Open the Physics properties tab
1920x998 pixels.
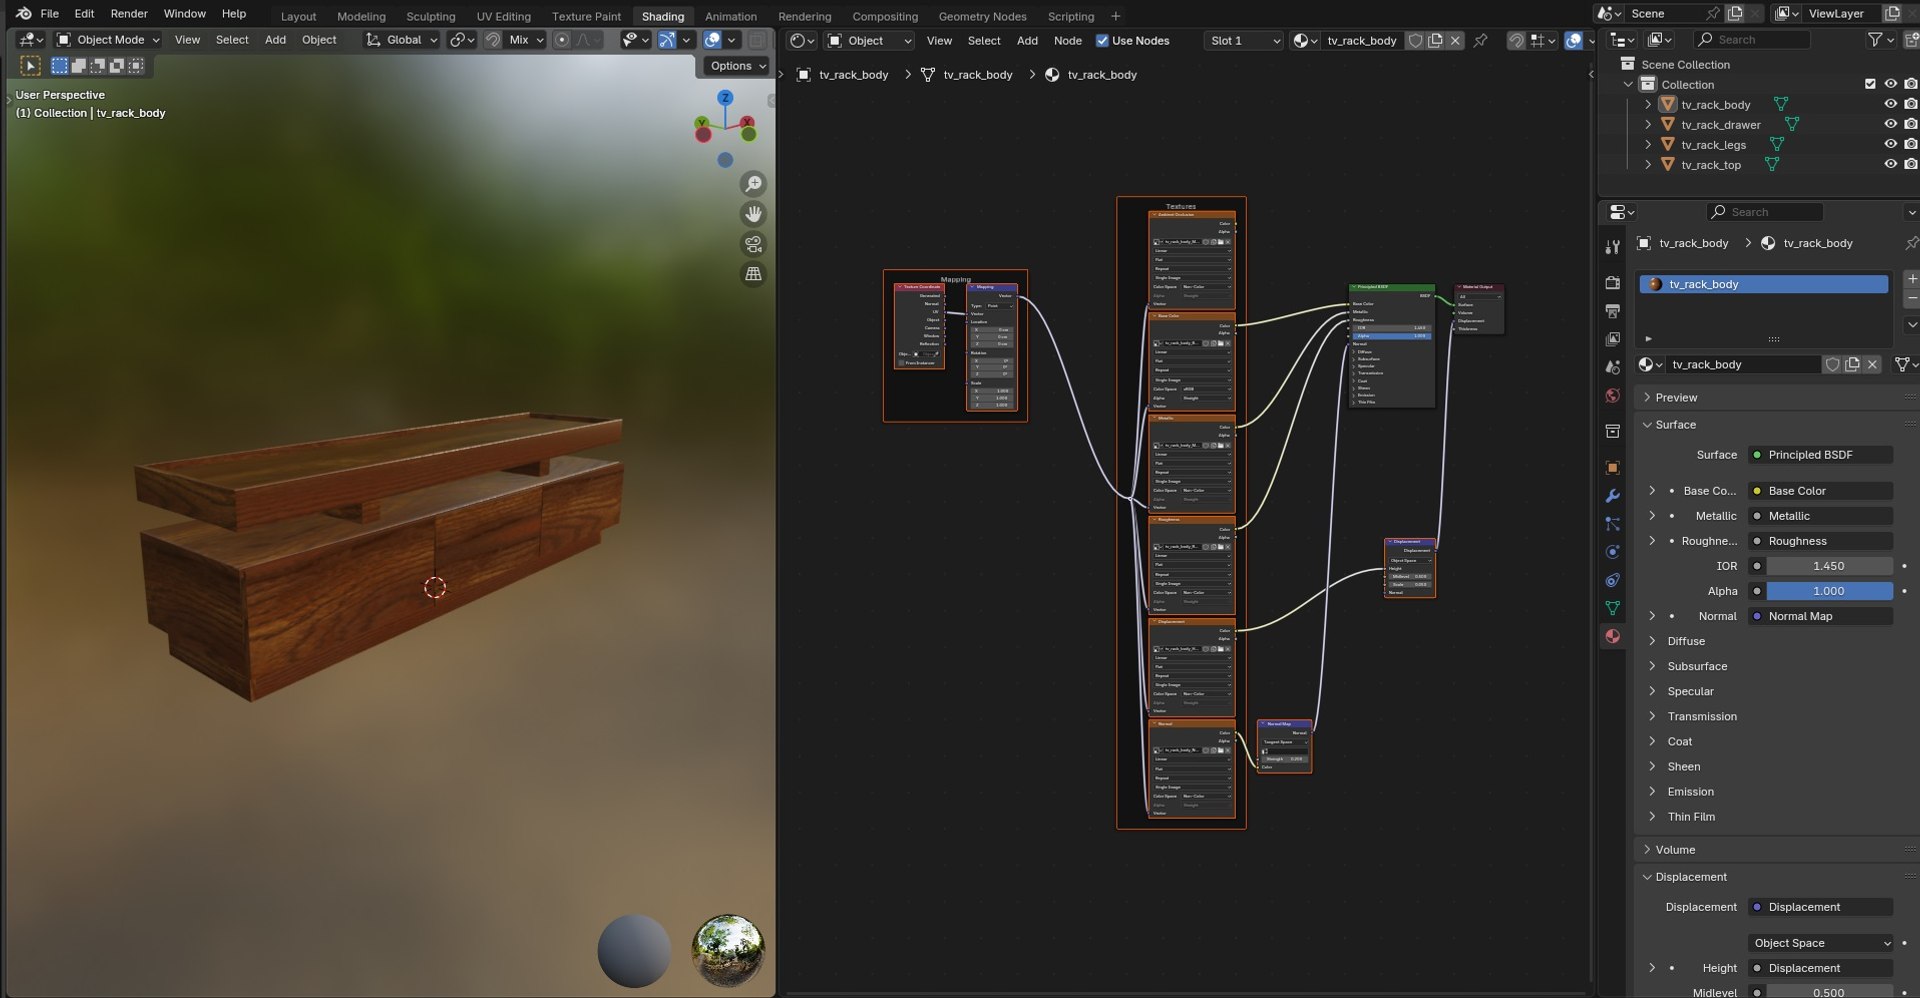point(1612,552)
